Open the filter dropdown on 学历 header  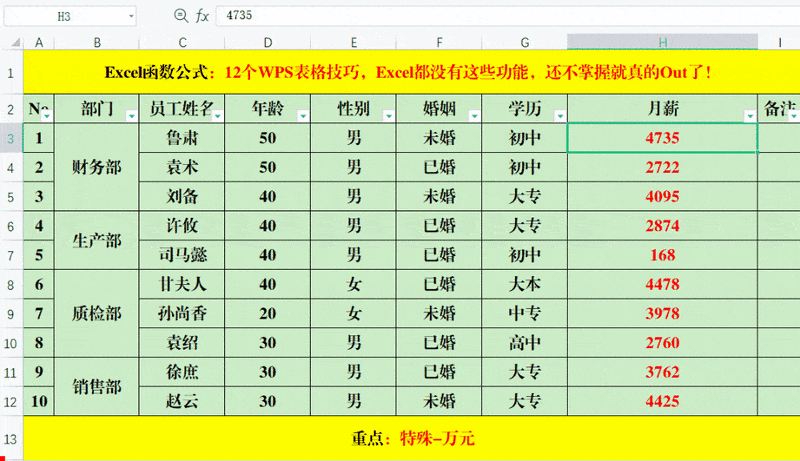tap(560, 116)
